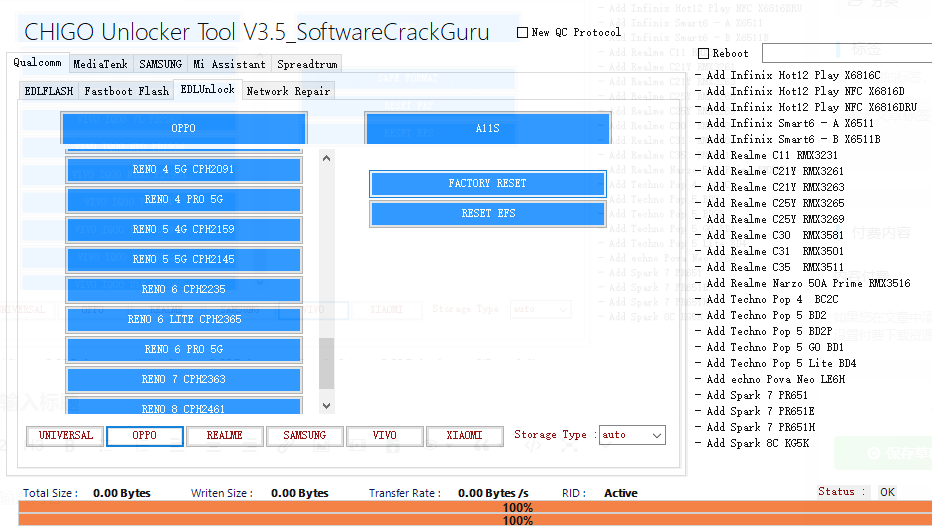Image resolution: width=932 pixels, height=526 pixels.
Task: Click the OPPO header button
Action: point(183,128)
